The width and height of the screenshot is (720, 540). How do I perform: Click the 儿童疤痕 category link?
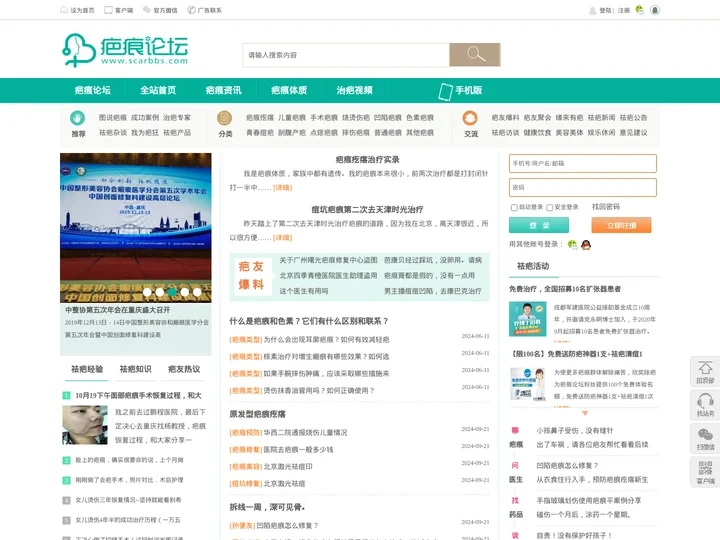pos(292,118)
